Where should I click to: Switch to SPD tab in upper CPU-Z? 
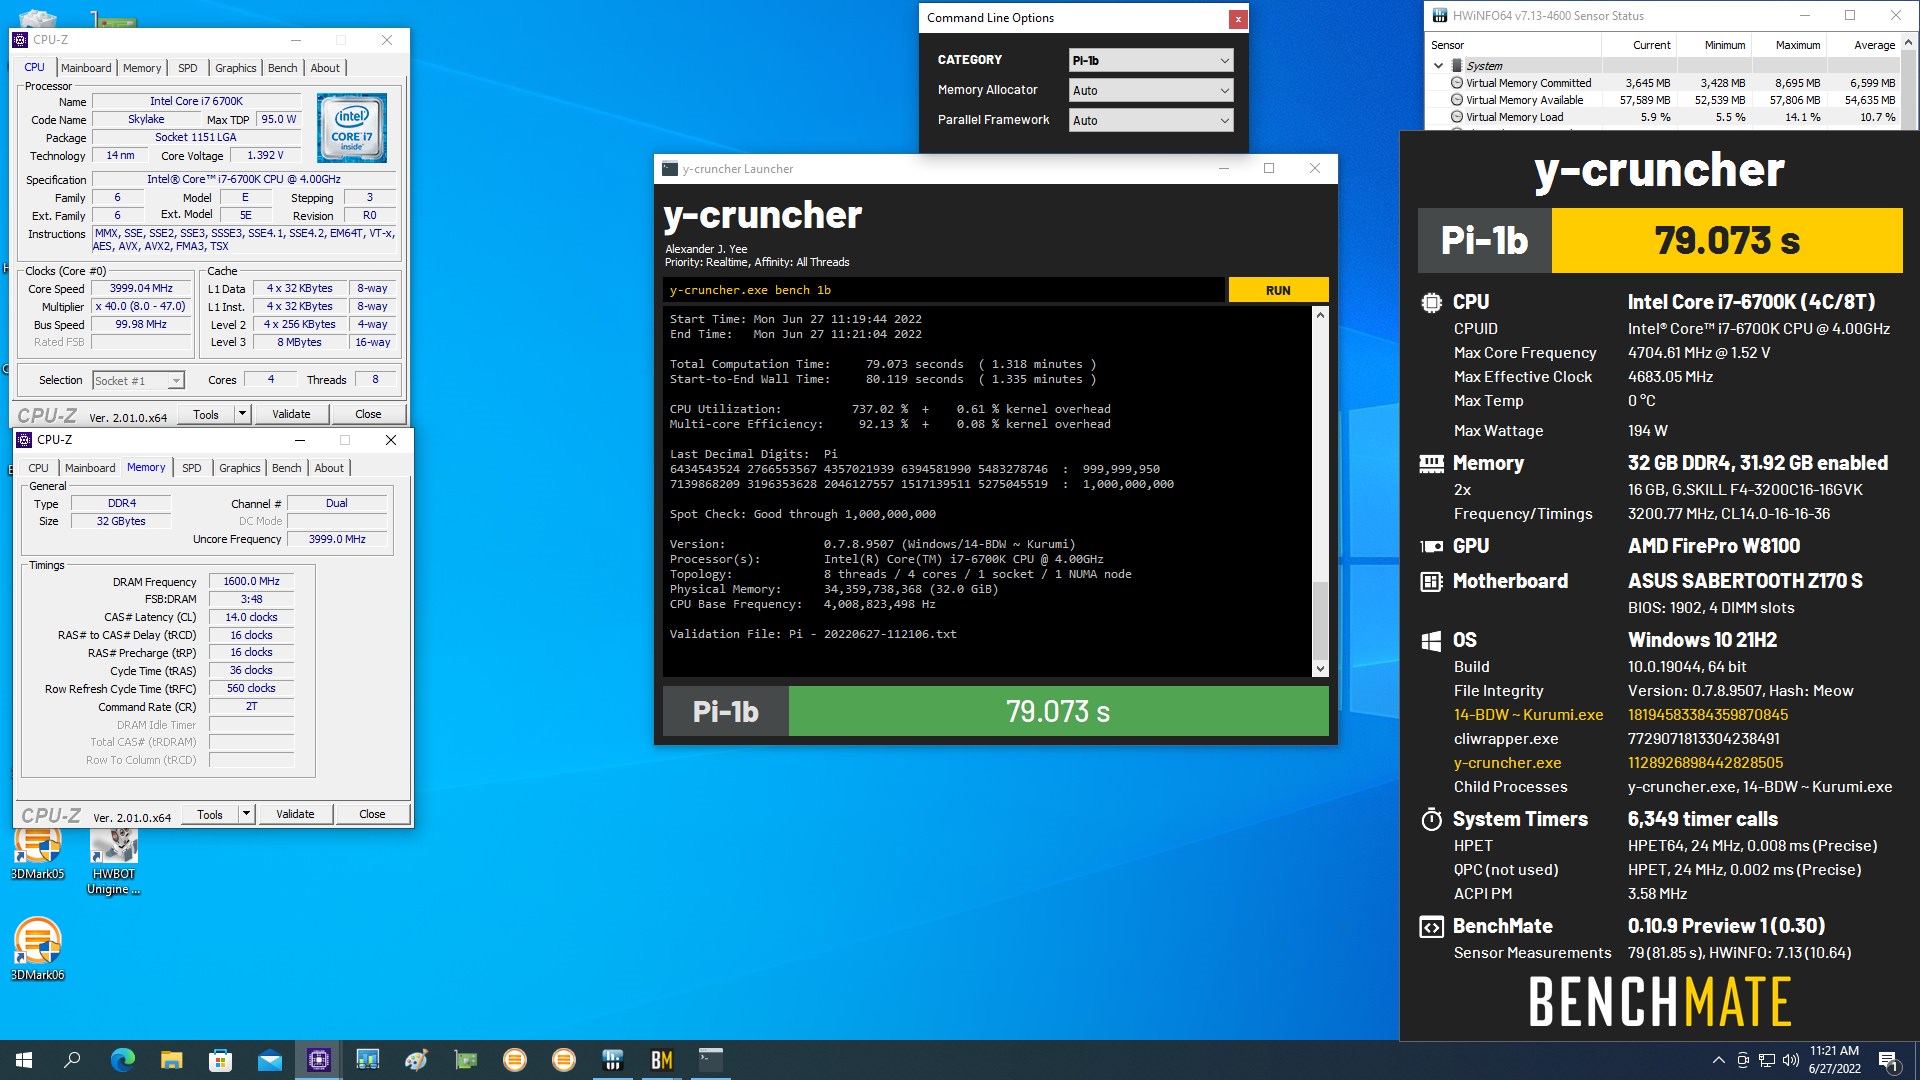[x=188, y=68]
